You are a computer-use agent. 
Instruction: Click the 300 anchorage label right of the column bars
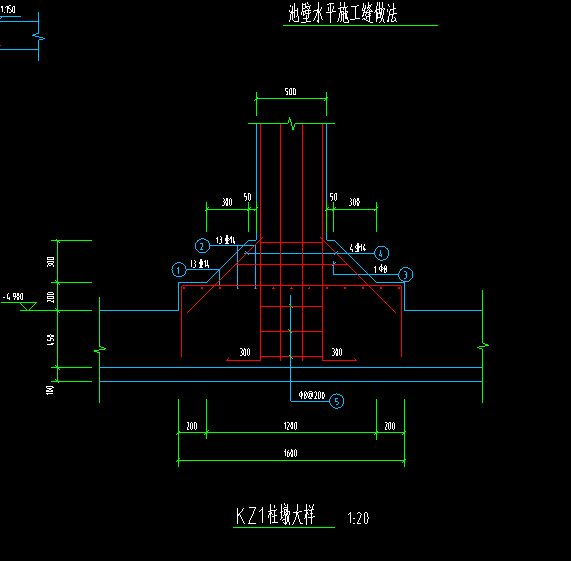pyautogui.click(x=337, y=352)
